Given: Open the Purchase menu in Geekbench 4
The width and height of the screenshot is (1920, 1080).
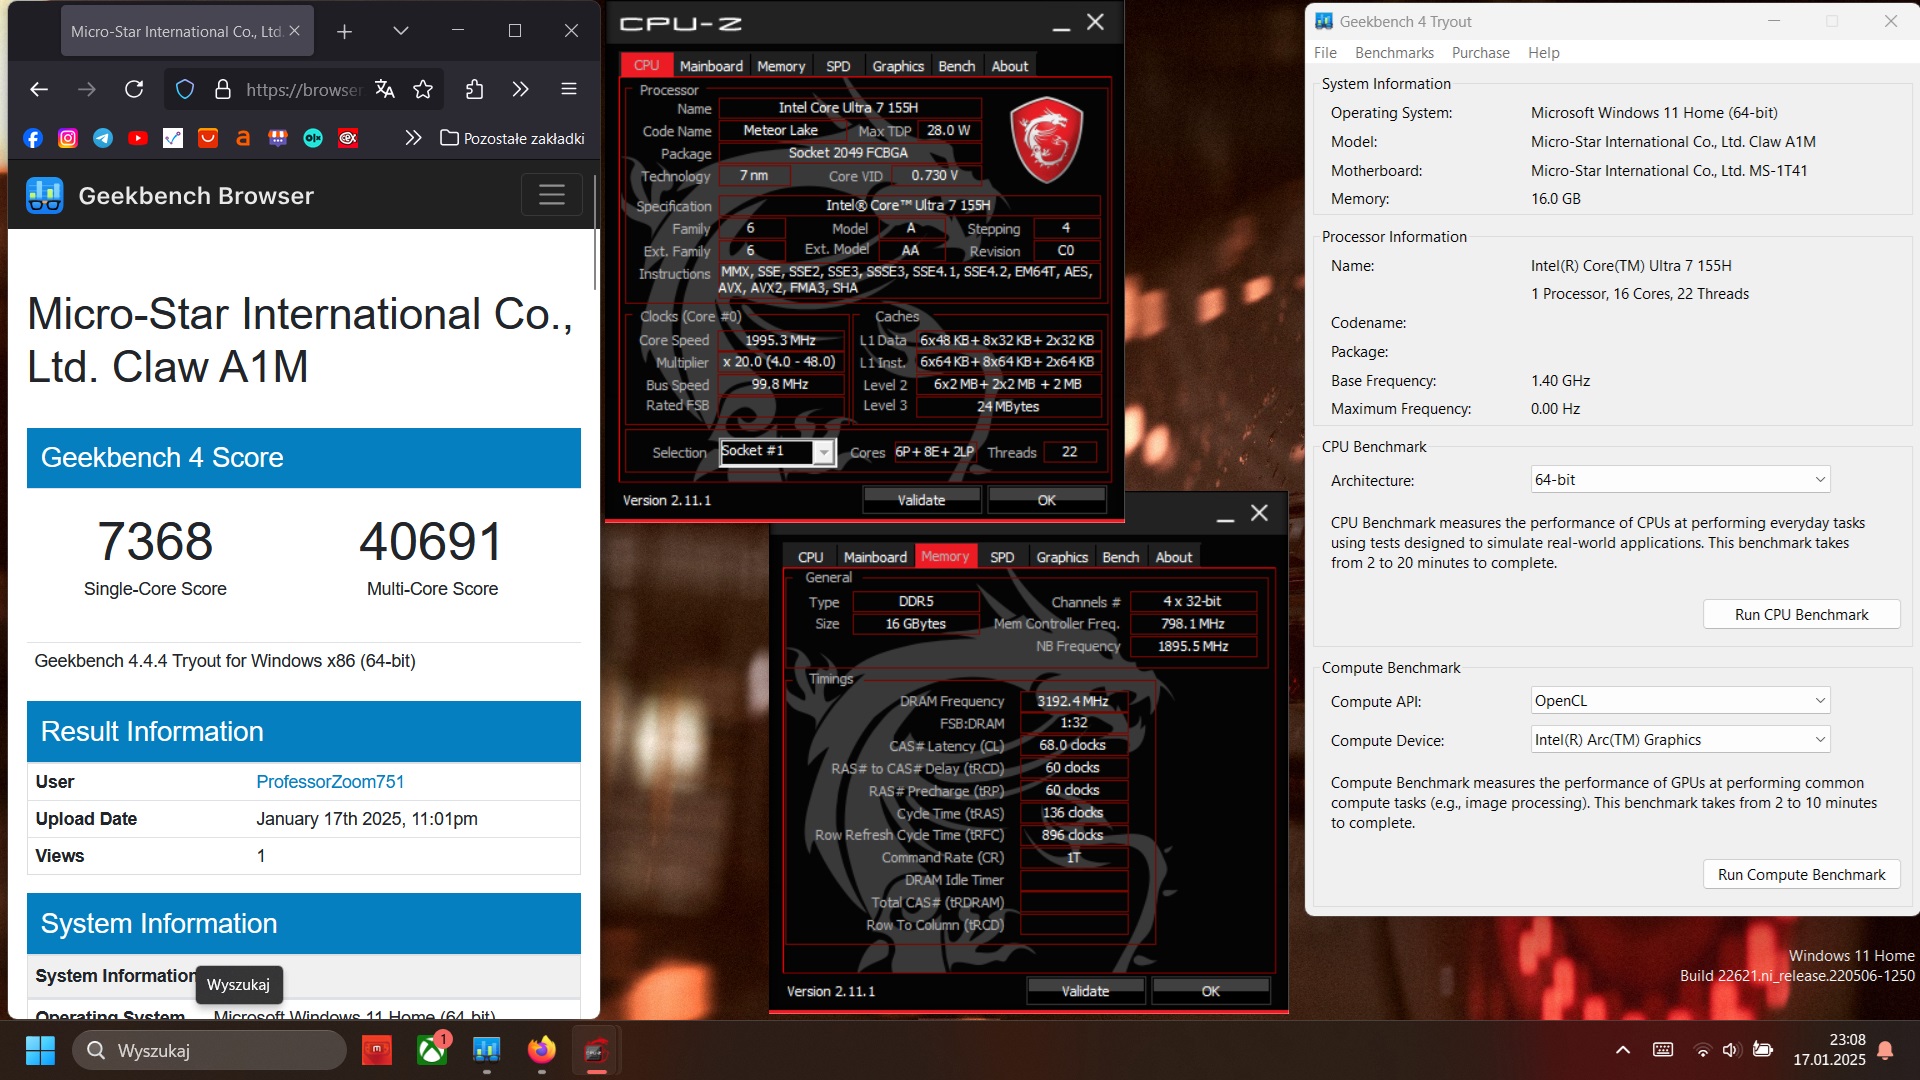Looking at the screenshot, I should point(1480,52).
